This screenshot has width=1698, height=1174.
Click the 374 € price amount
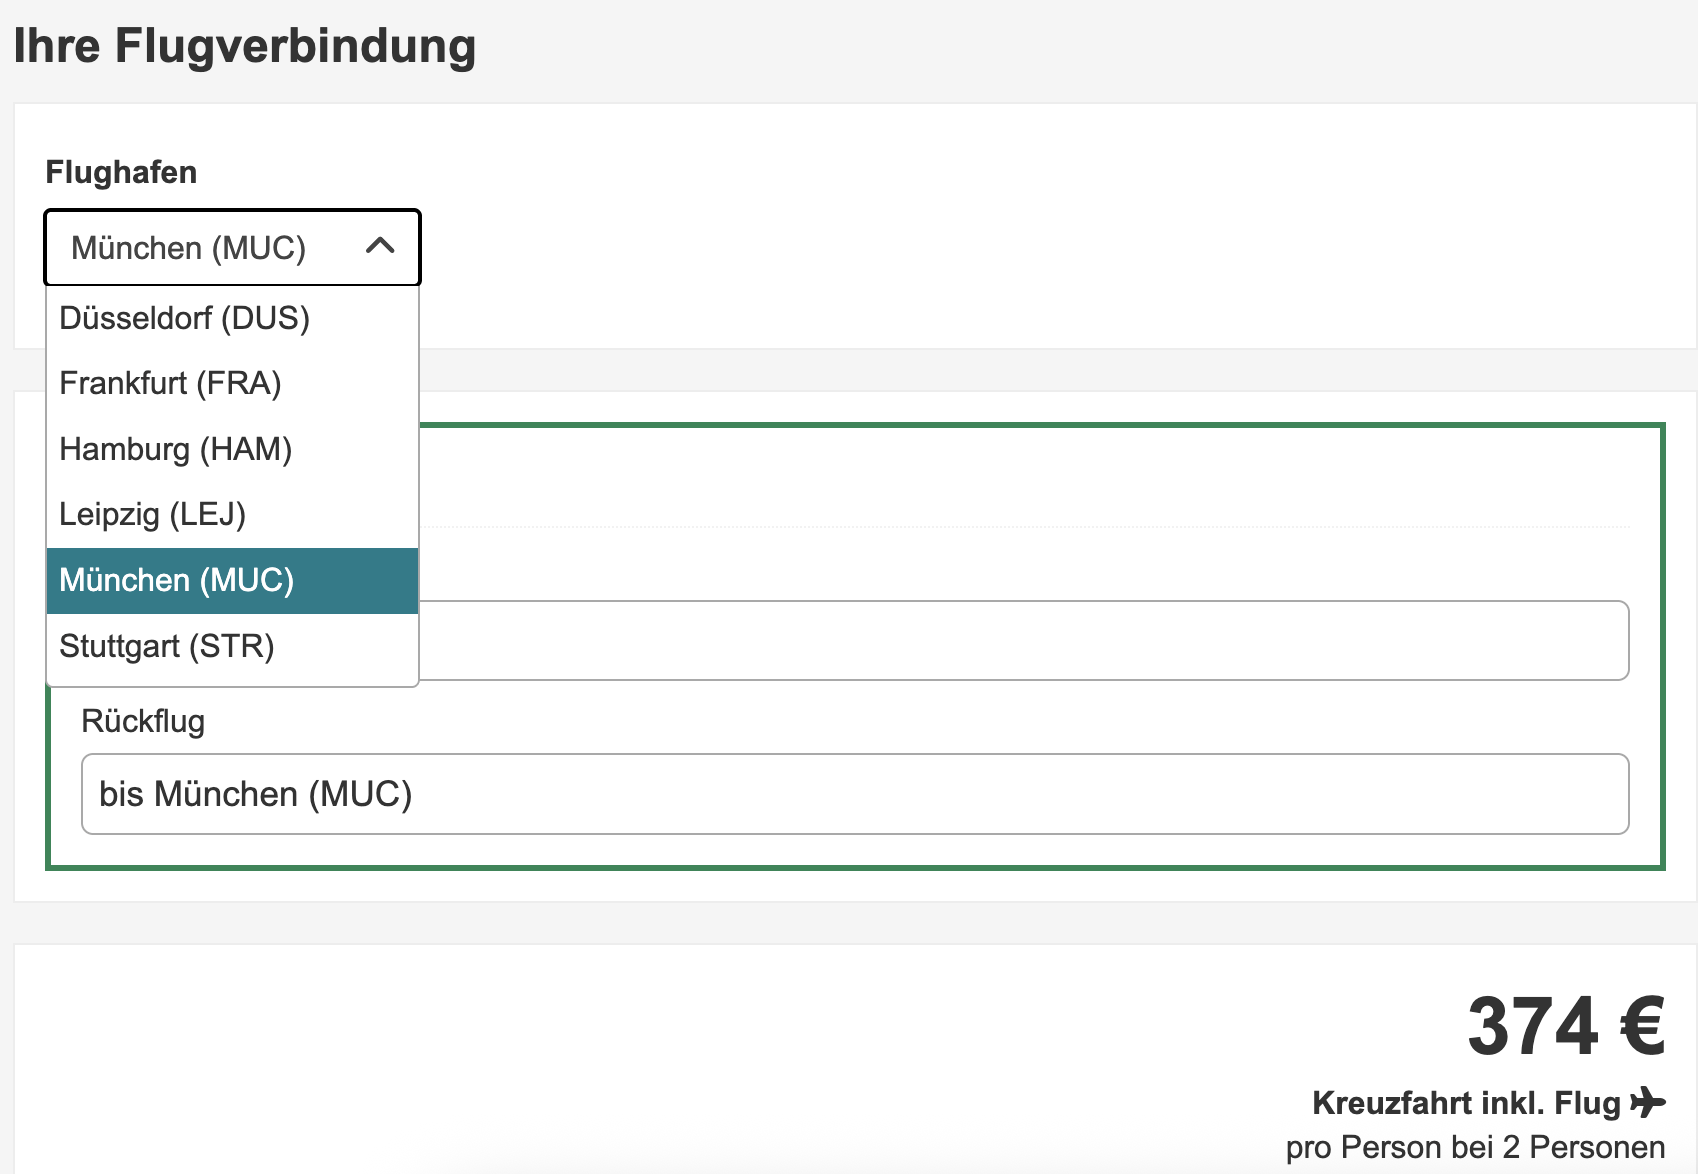(x=1533, y=1027)
